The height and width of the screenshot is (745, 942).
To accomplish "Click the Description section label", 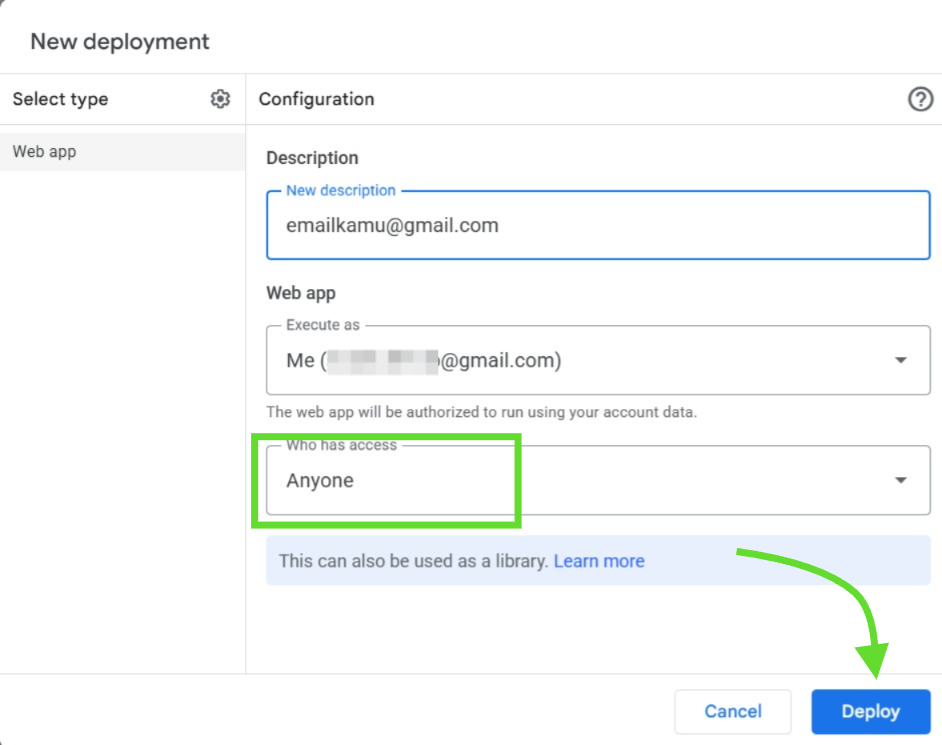I will point(312,157).
